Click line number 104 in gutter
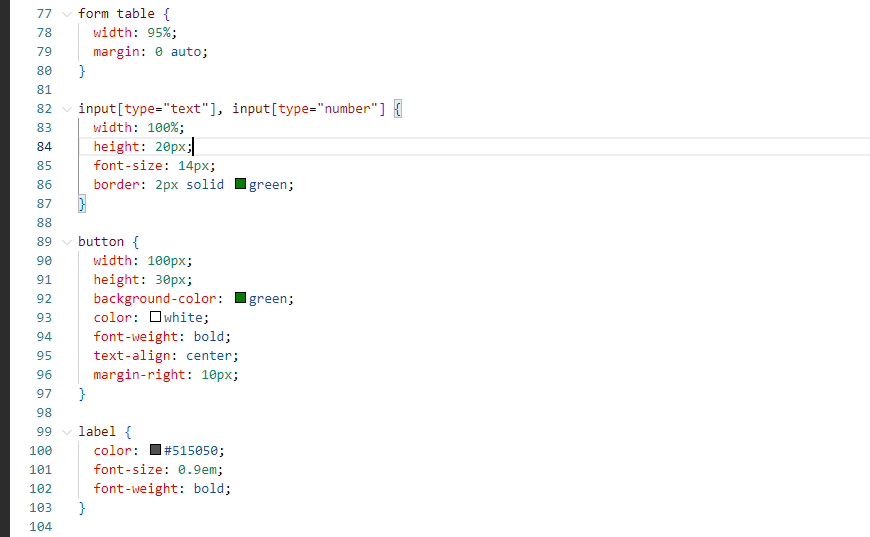Screen dimensions: 870x537 [41, 526]
